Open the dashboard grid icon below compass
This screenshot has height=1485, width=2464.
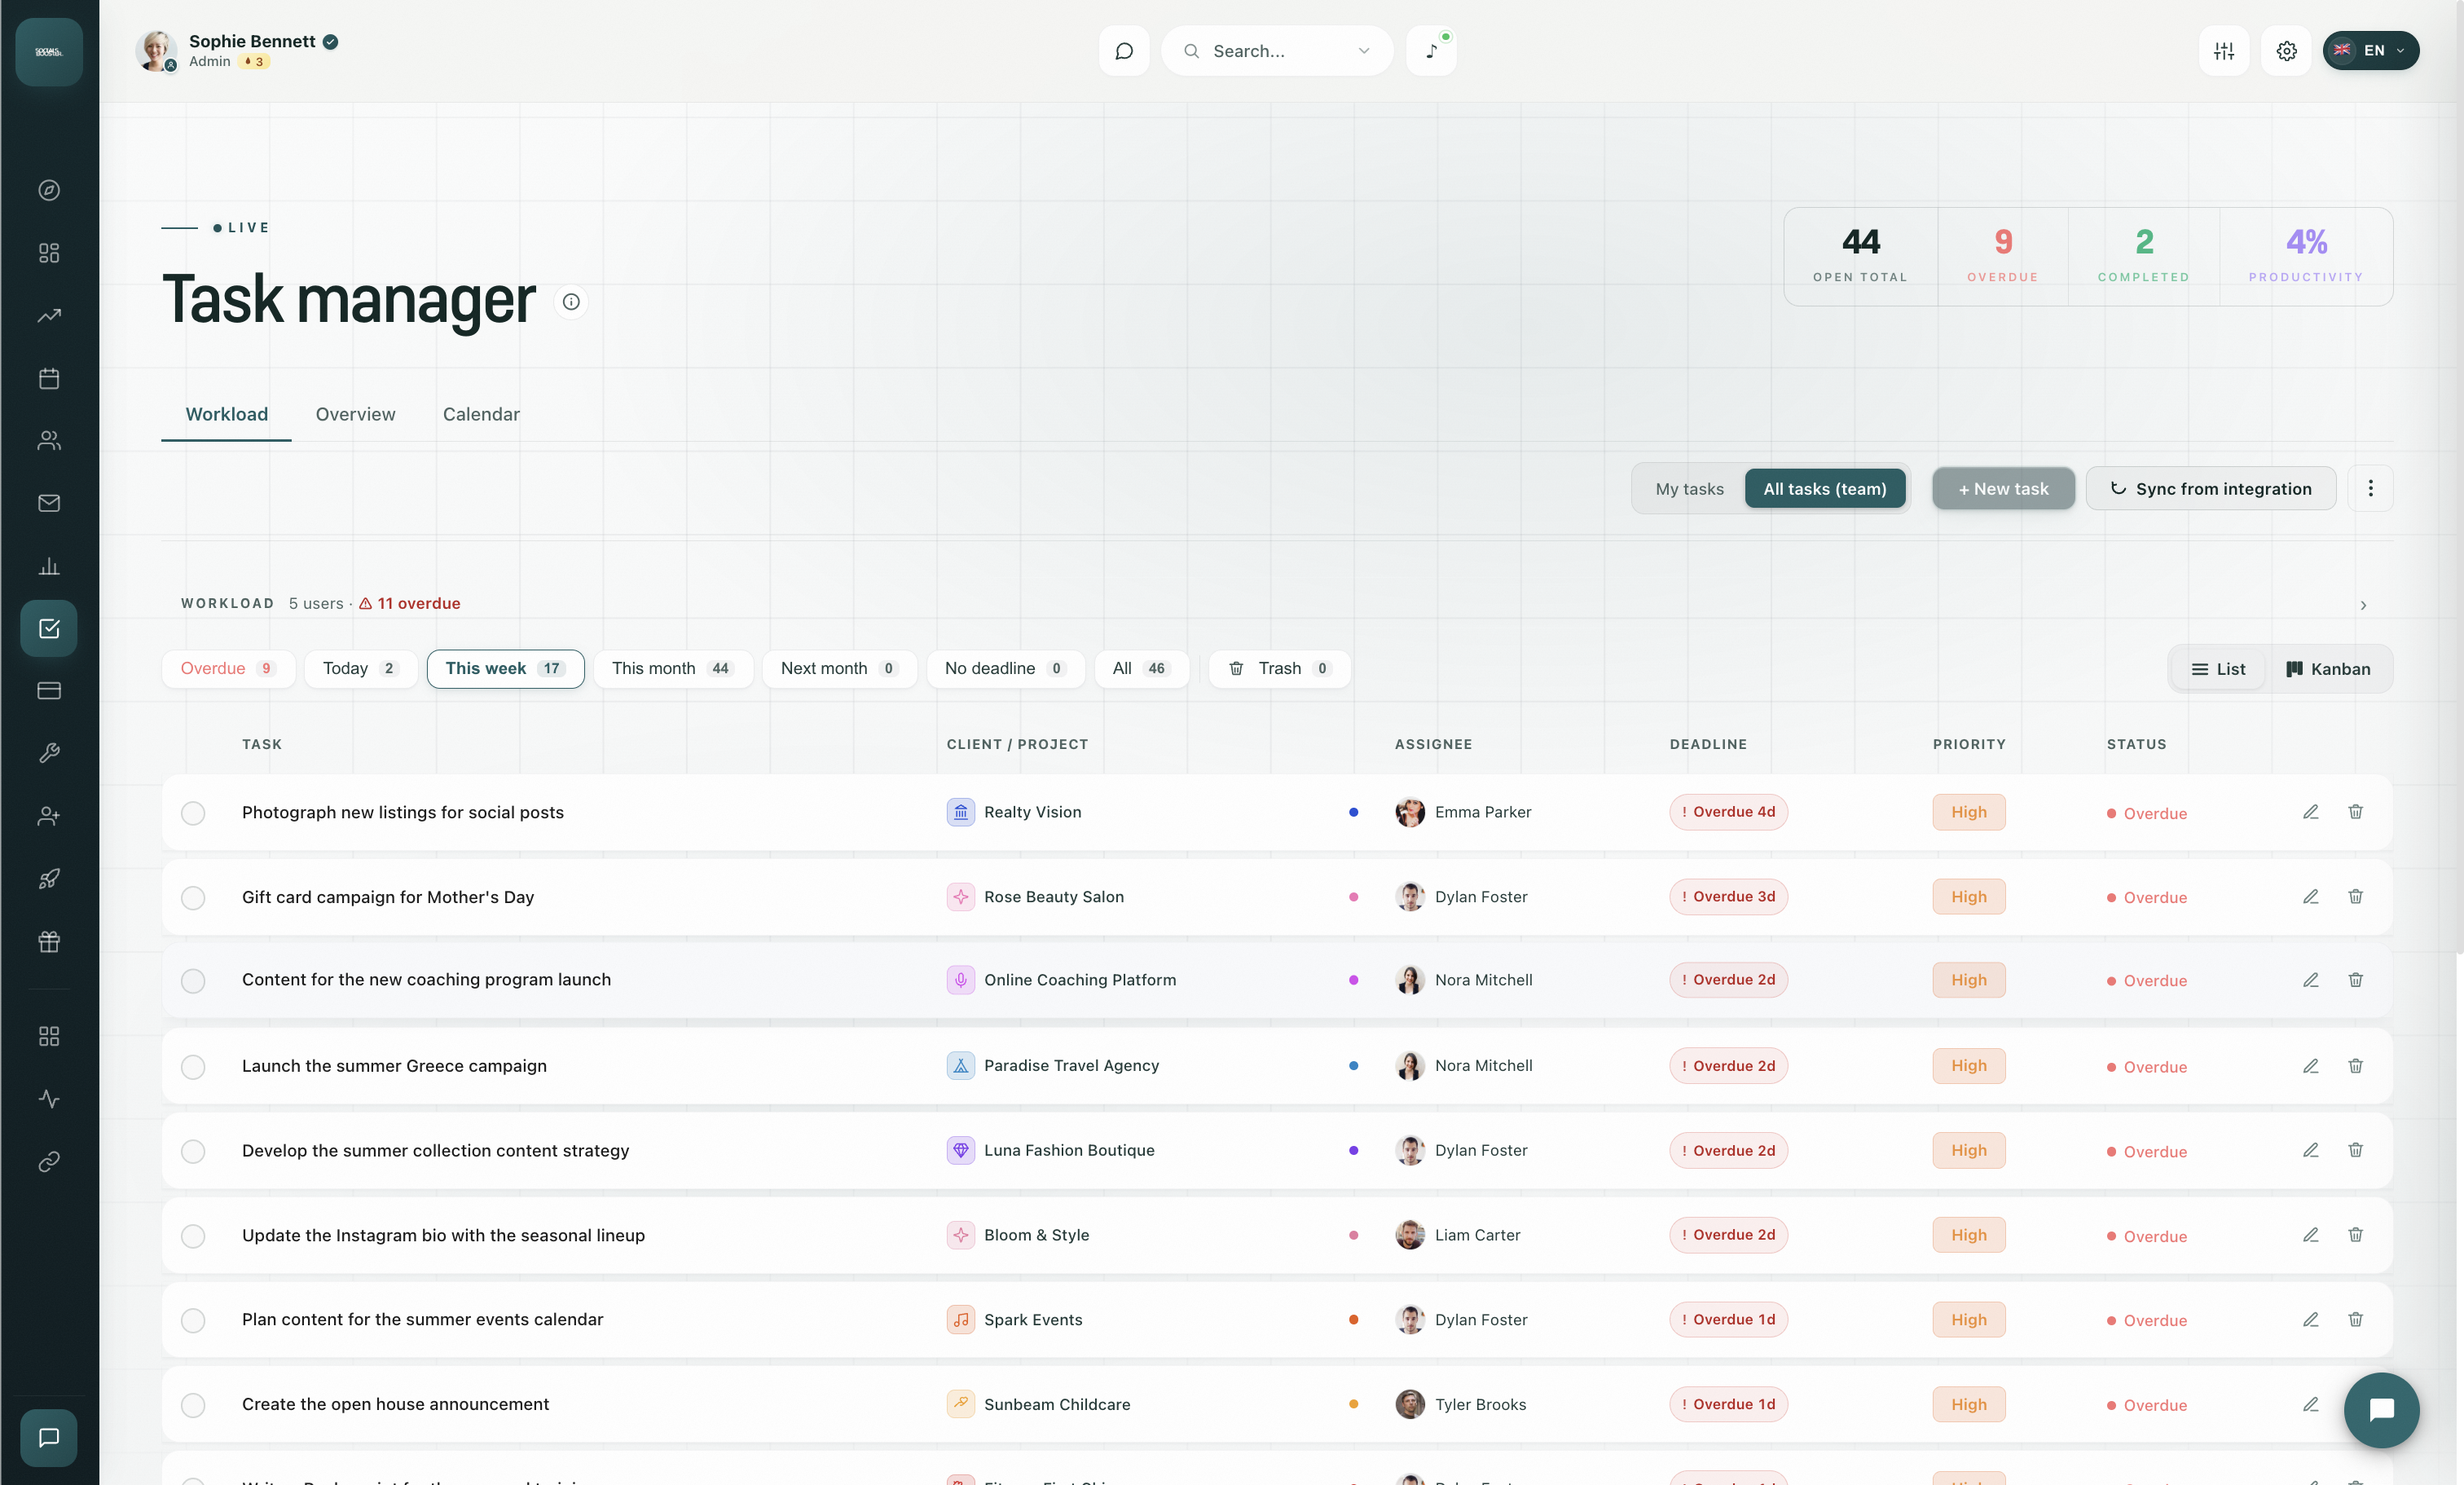(49, 253)
